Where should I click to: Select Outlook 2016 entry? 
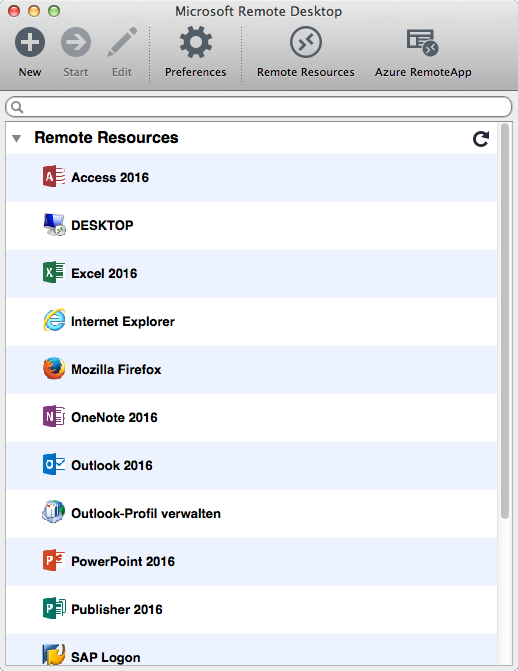[x=251, y=465]
